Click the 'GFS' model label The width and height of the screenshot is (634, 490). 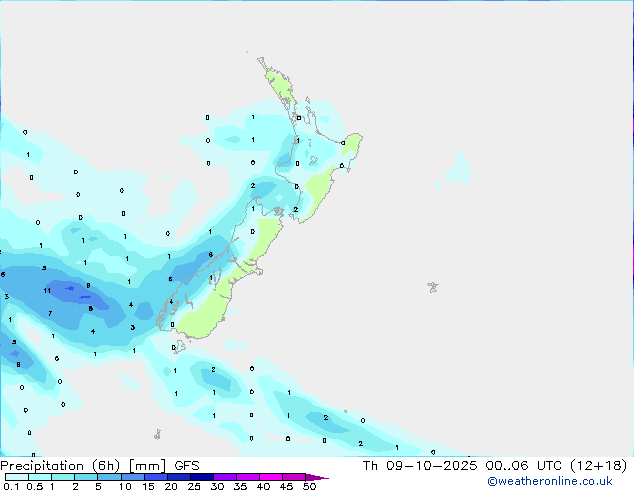(x=187, y=466)
